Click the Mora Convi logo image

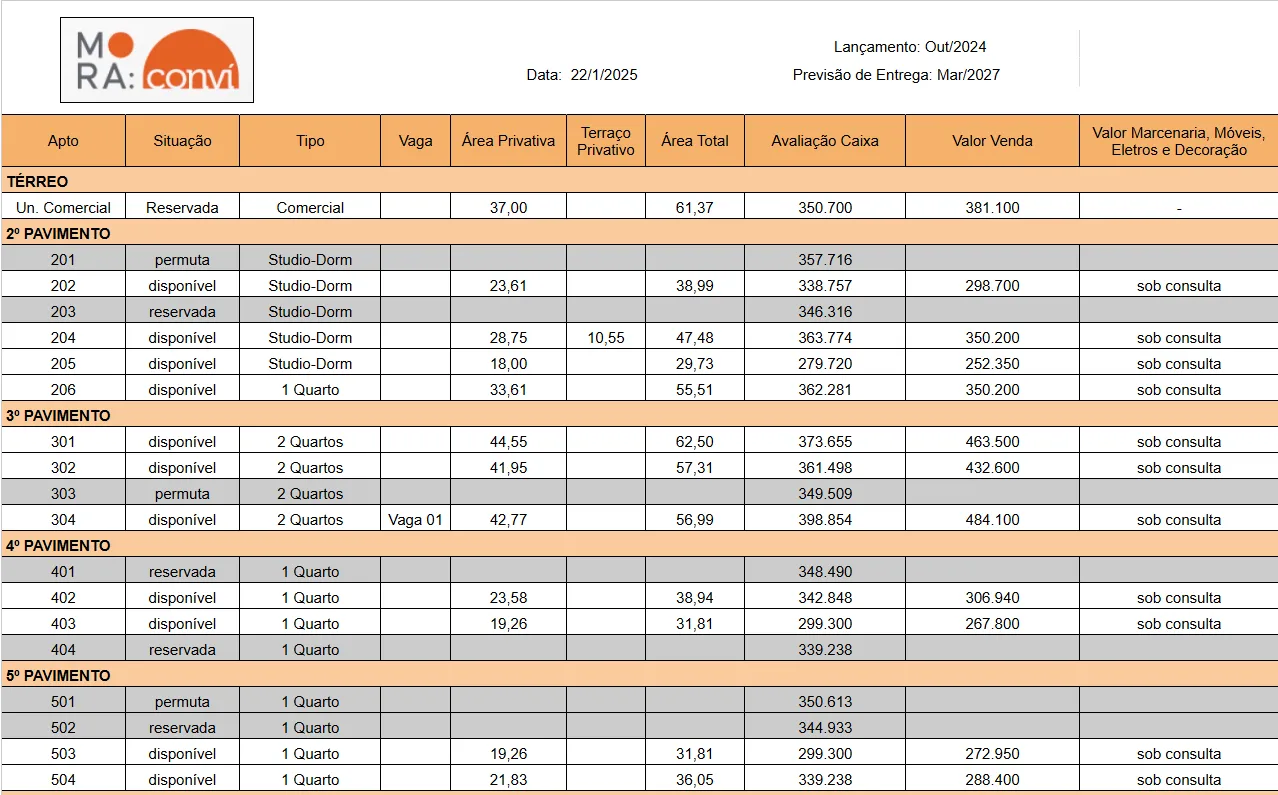point(157,60)
